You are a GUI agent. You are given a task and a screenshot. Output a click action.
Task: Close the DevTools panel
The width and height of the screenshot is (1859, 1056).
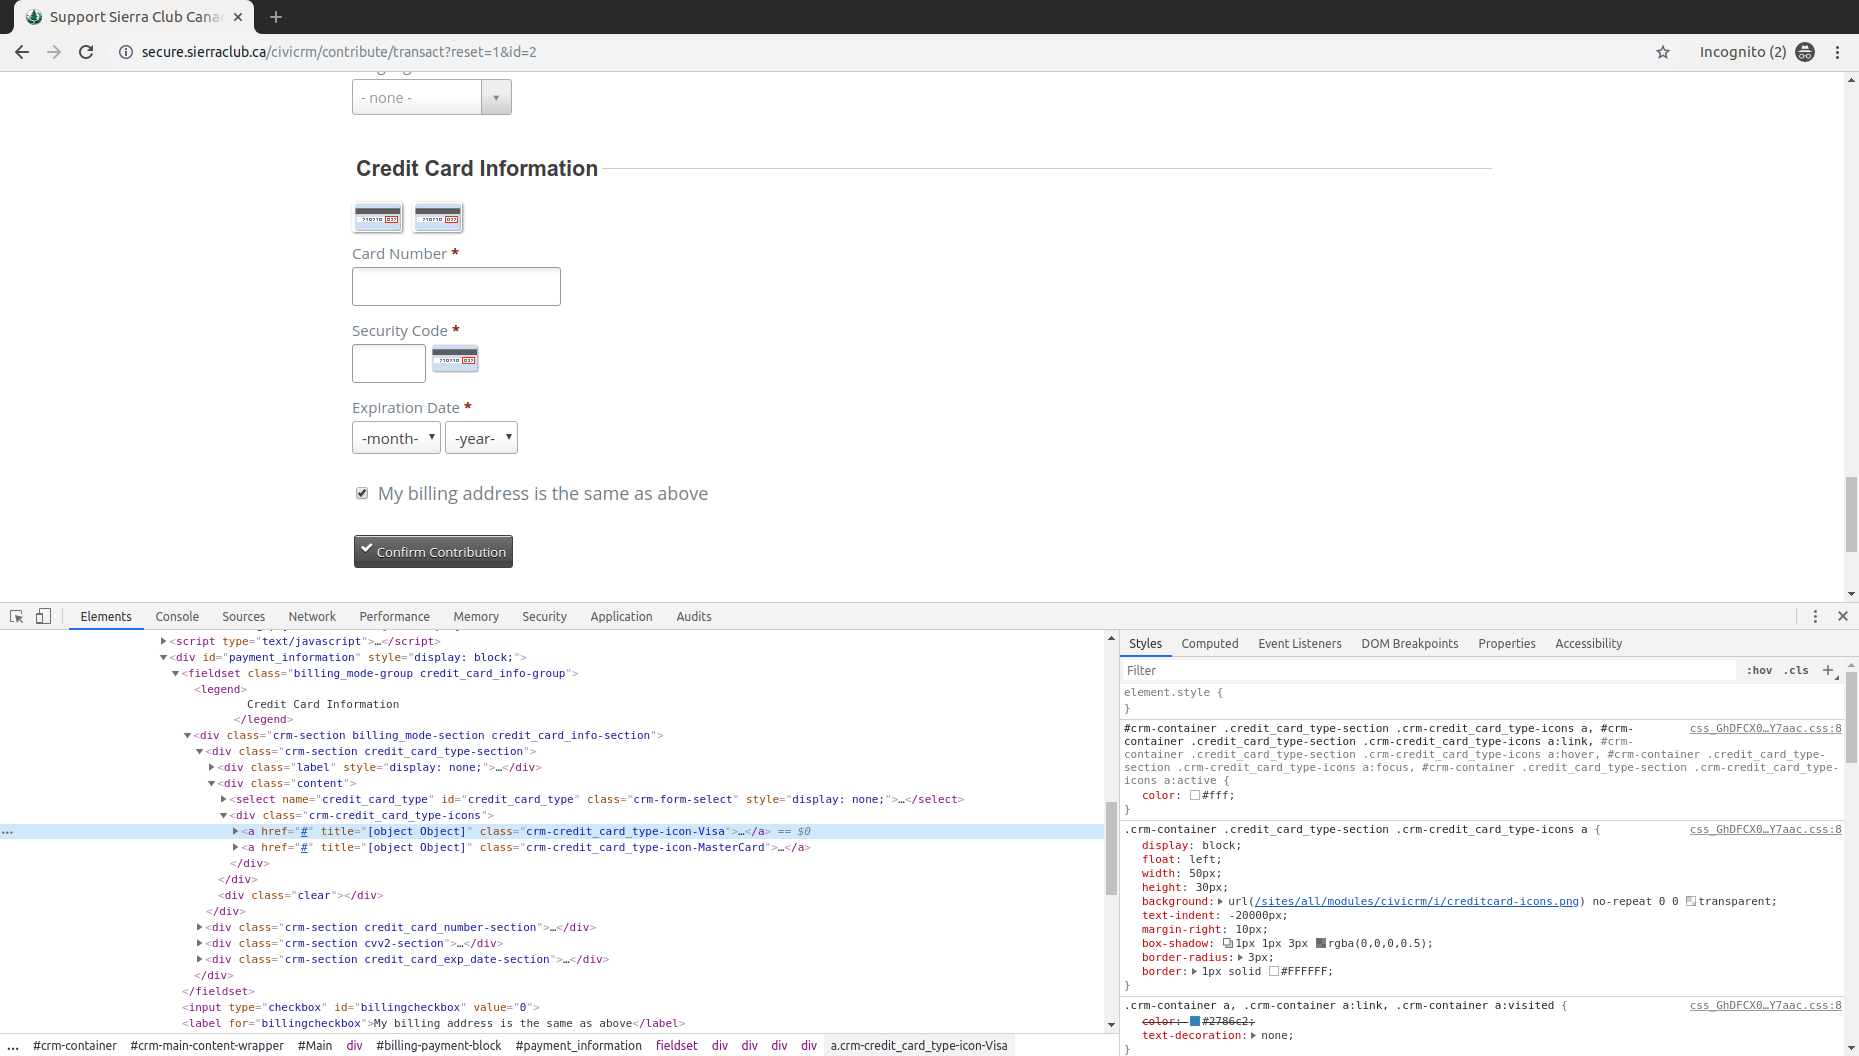pos(1843,616)
